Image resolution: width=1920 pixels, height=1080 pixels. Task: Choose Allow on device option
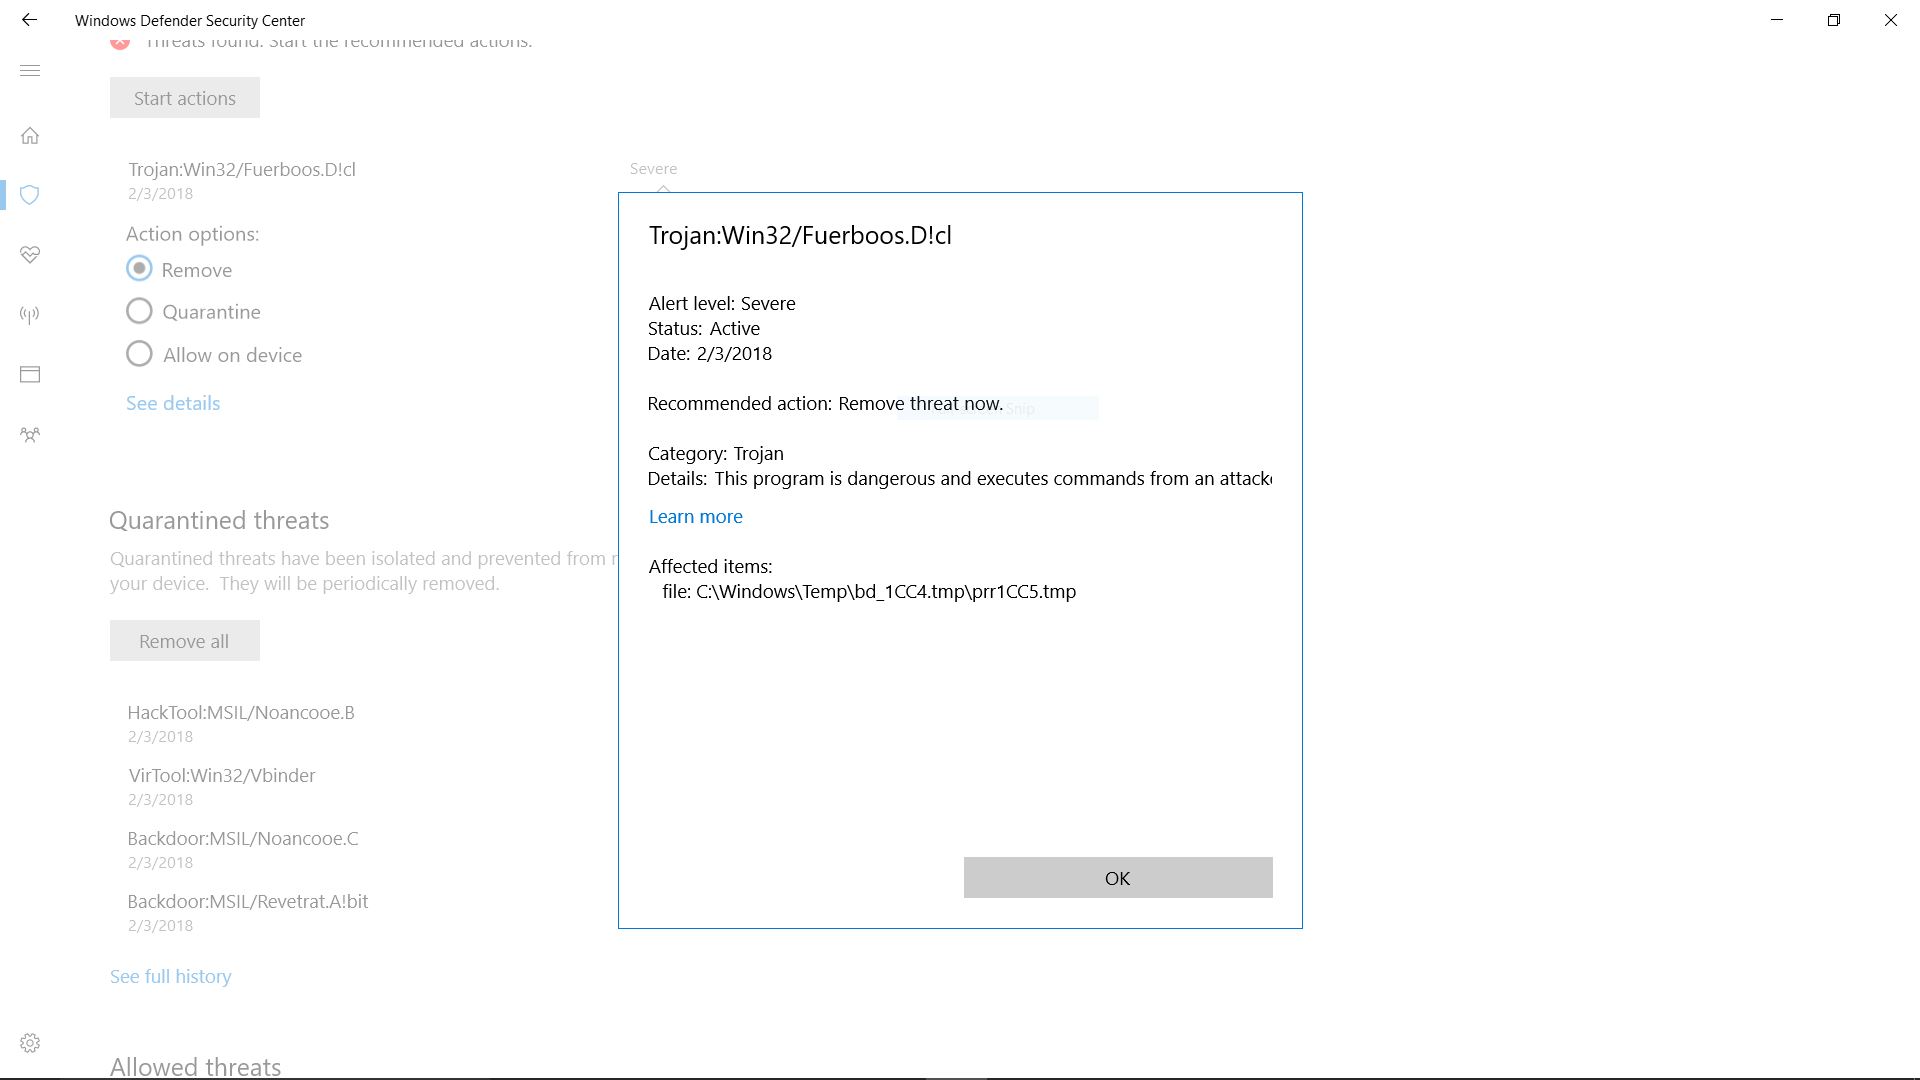pos(140,354)
